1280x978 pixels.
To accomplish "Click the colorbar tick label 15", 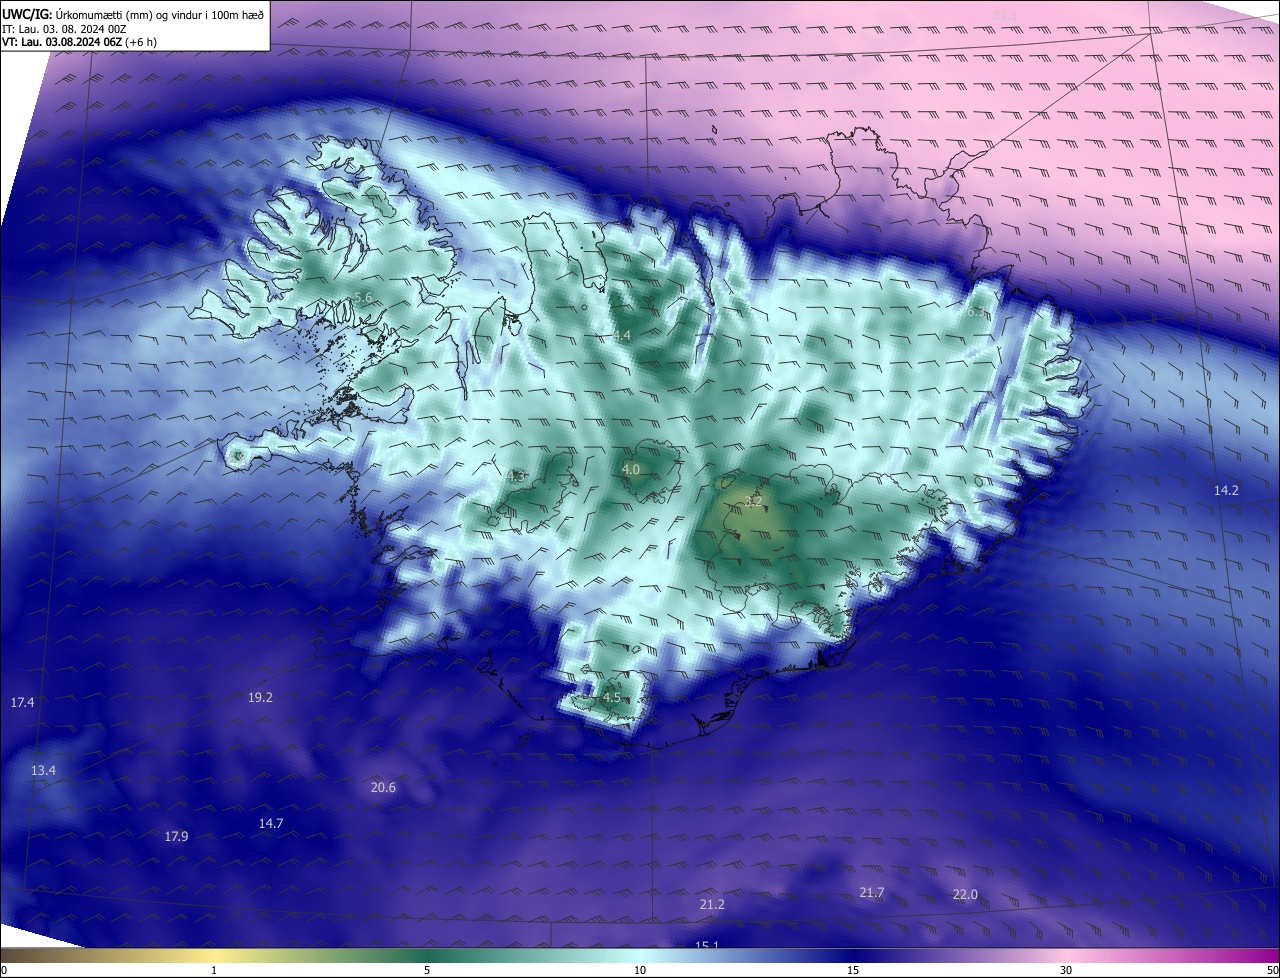I will [853, 970].
